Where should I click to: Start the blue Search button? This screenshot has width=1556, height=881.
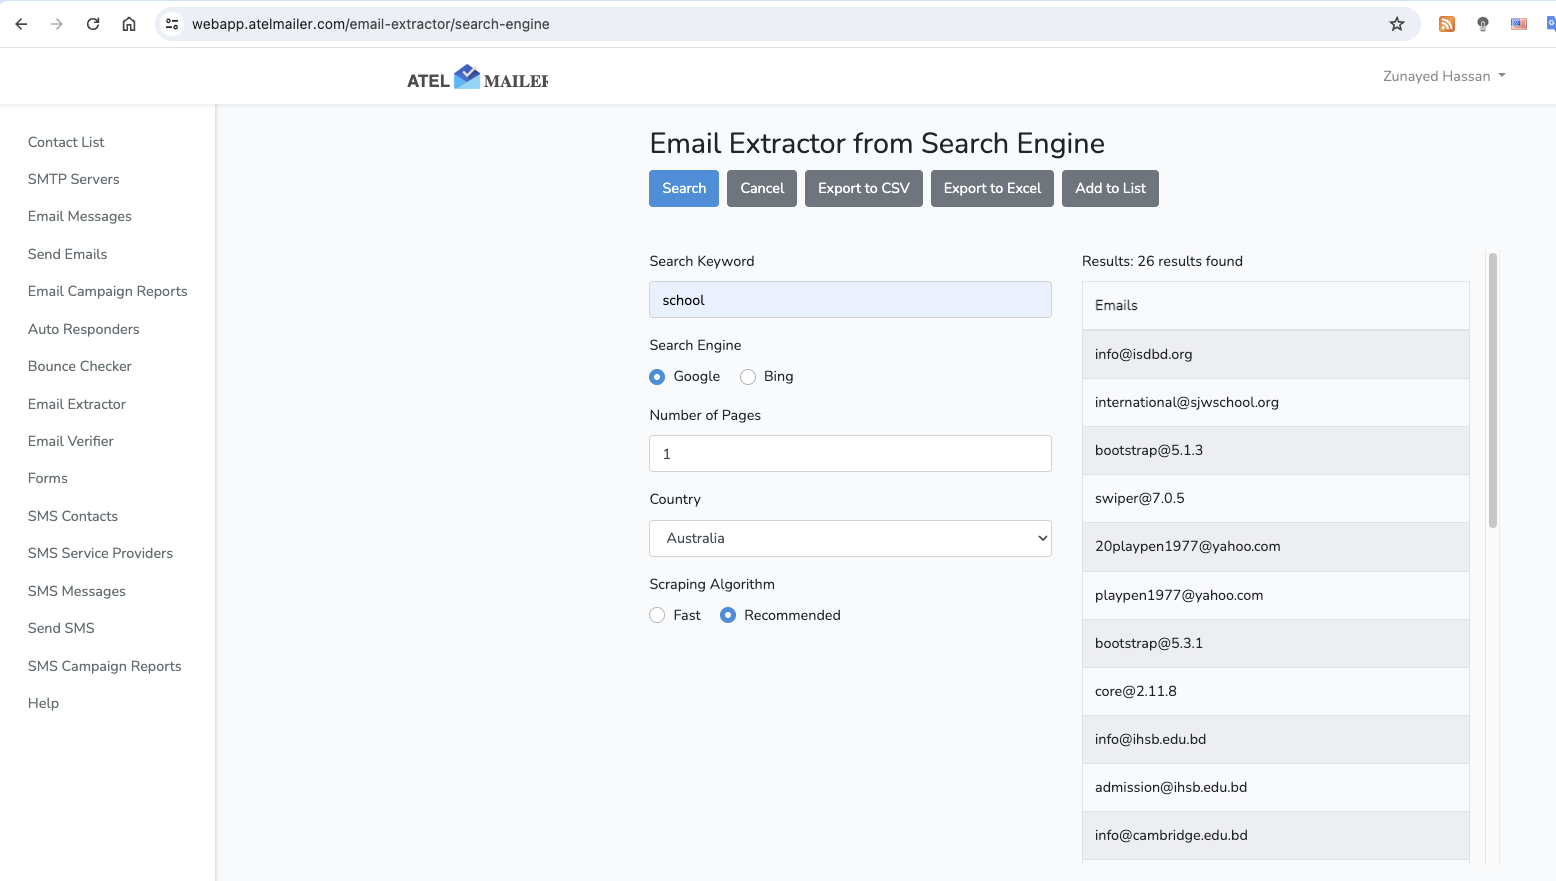click(x=684, y=188)
